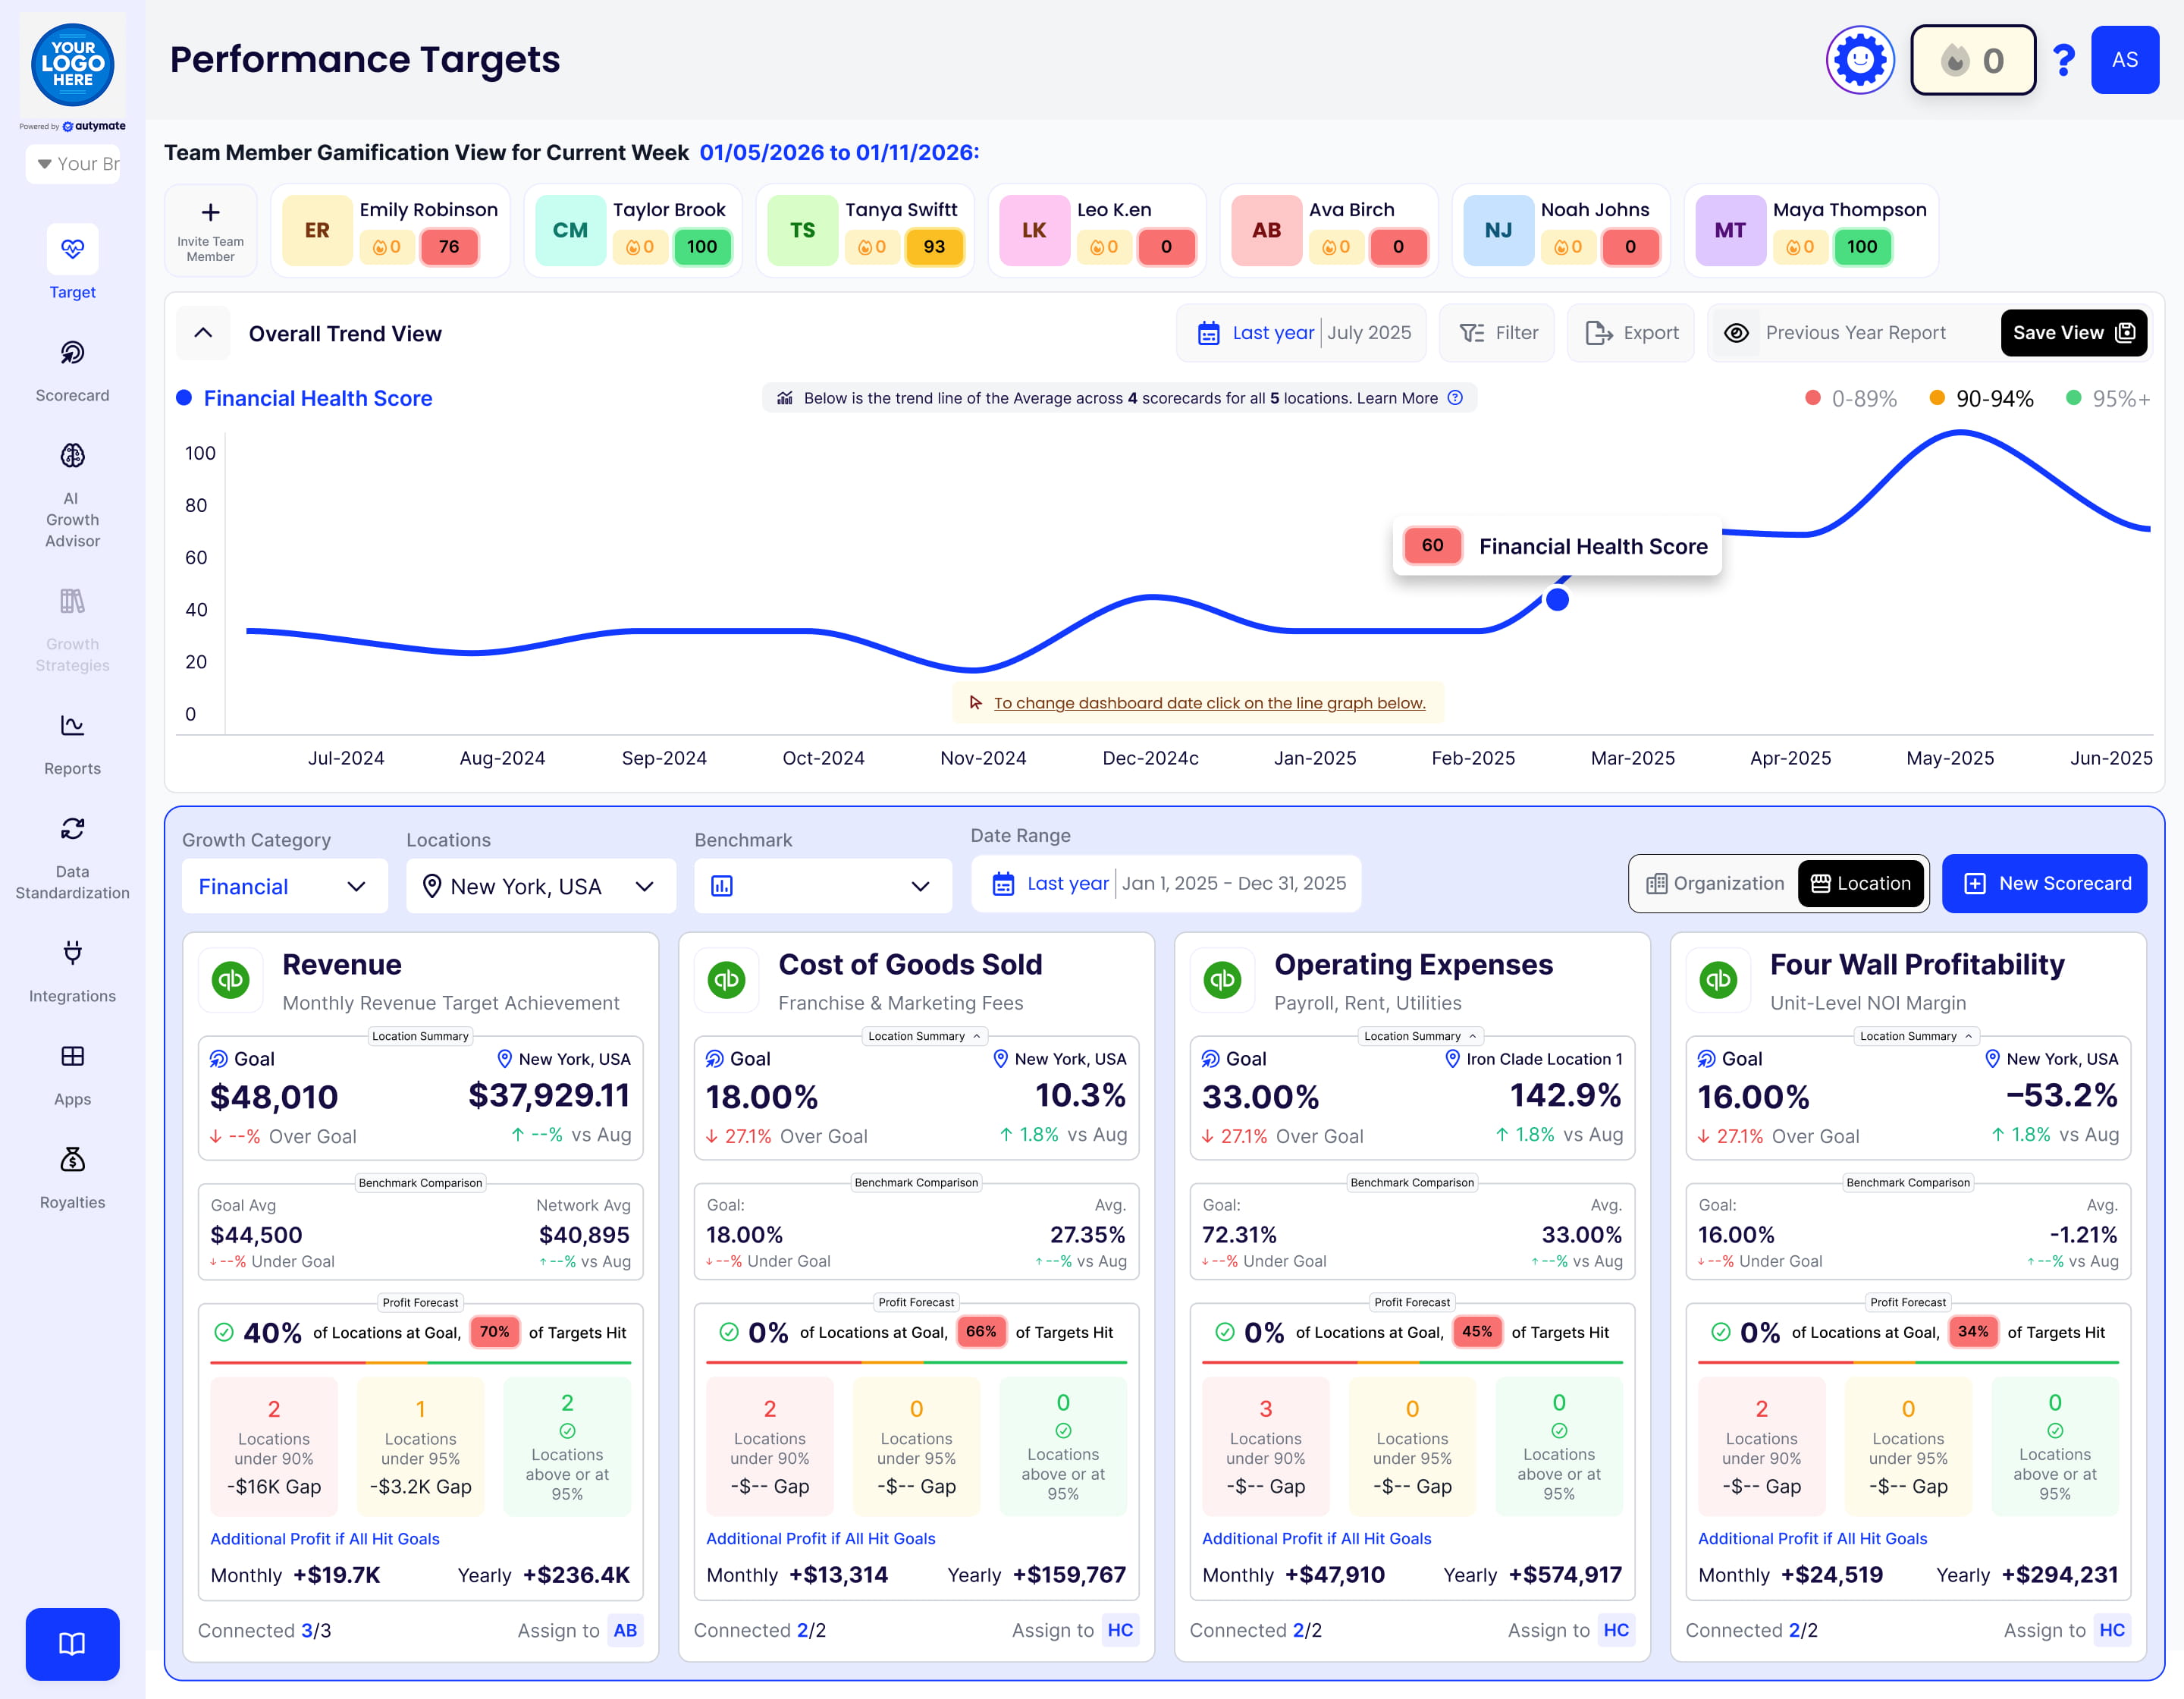This screenshot has width=2184, height=1699.
Task: Click the New Scorecard button
Action: pyautogui.click(x=2044, y=883)
